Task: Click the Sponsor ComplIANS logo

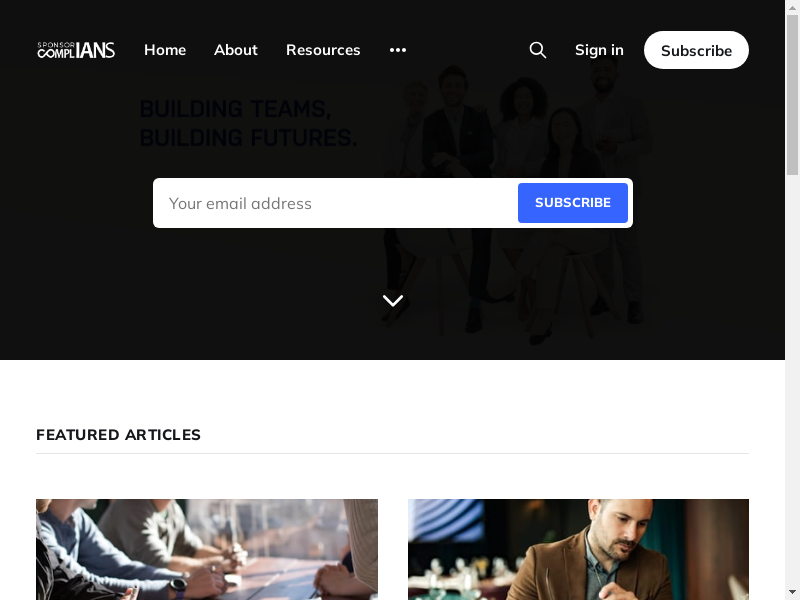Action: click(x=76, y=50)
